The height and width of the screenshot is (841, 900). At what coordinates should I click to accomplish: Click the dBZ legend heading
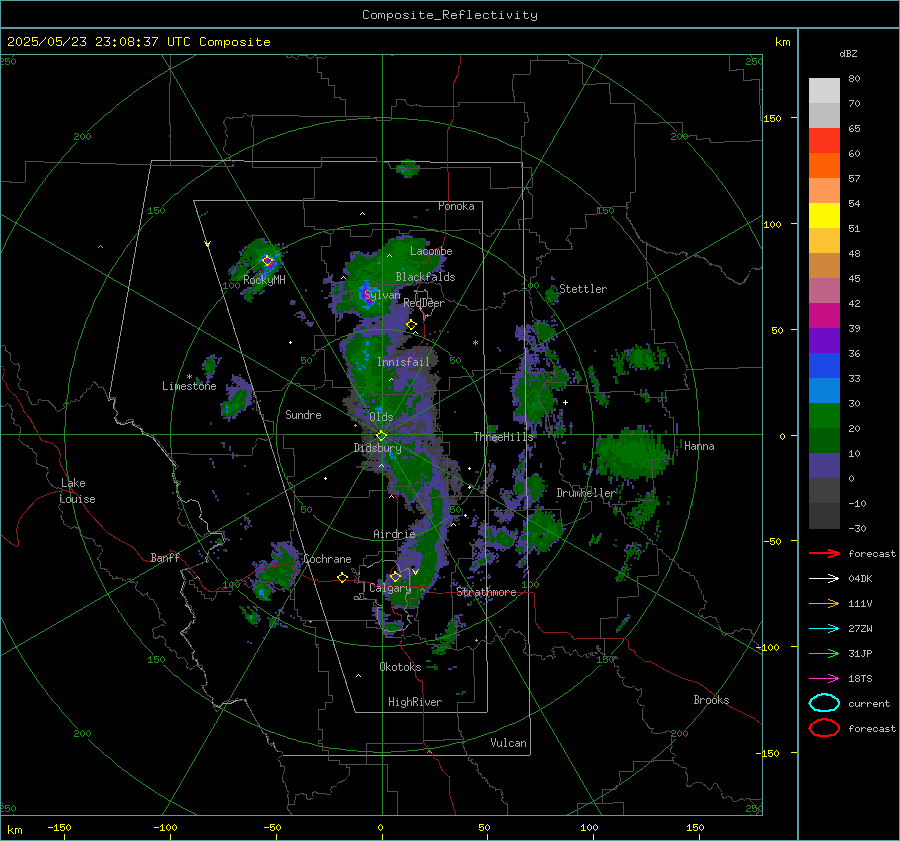[848, 53]
